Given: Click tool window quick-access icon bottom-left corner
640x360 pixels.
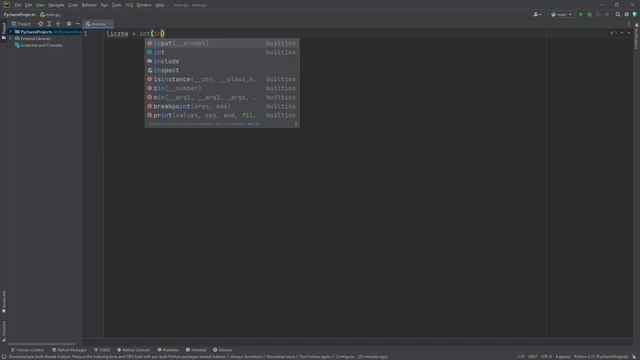Looking at the screenshot, I should tap(4, 356).
